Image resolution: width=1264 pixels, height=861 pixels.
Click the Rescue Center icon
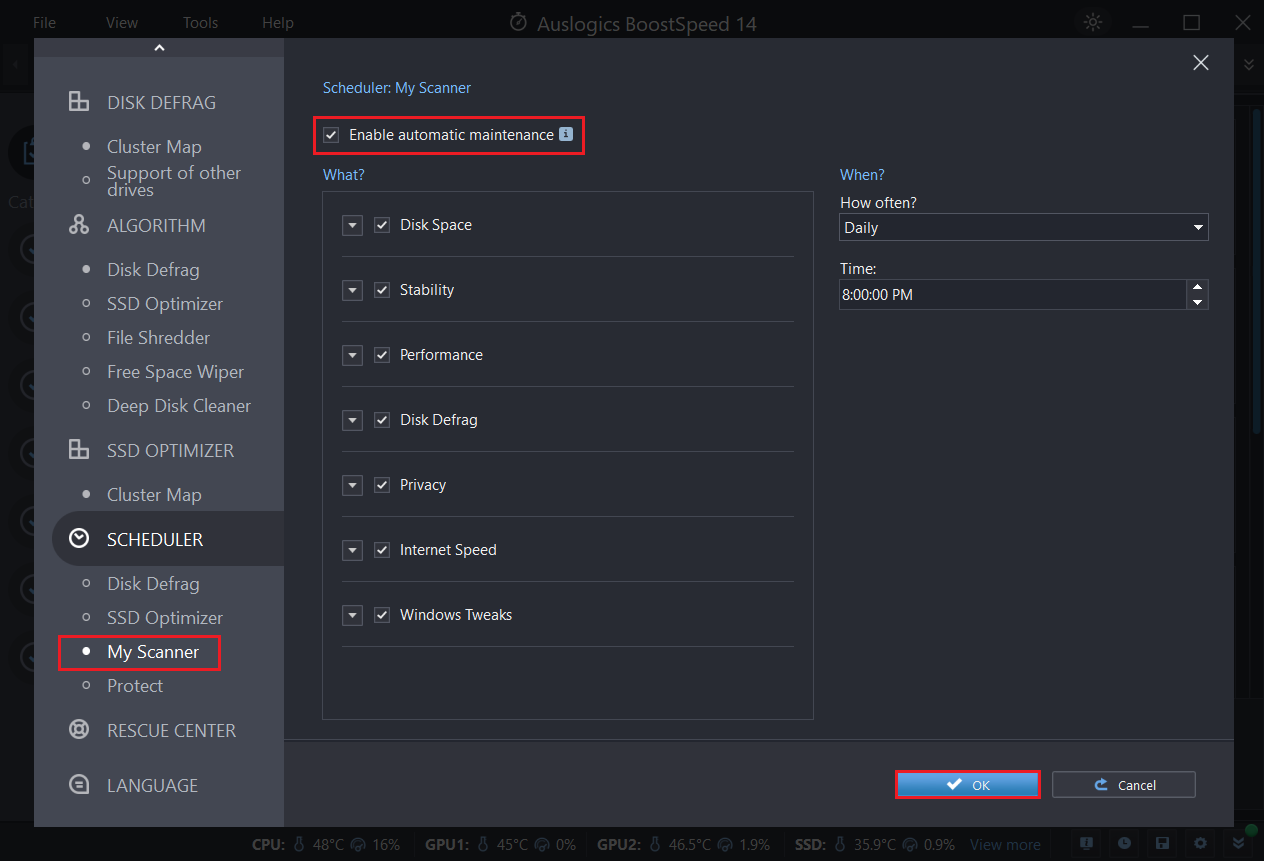[79, 730]
